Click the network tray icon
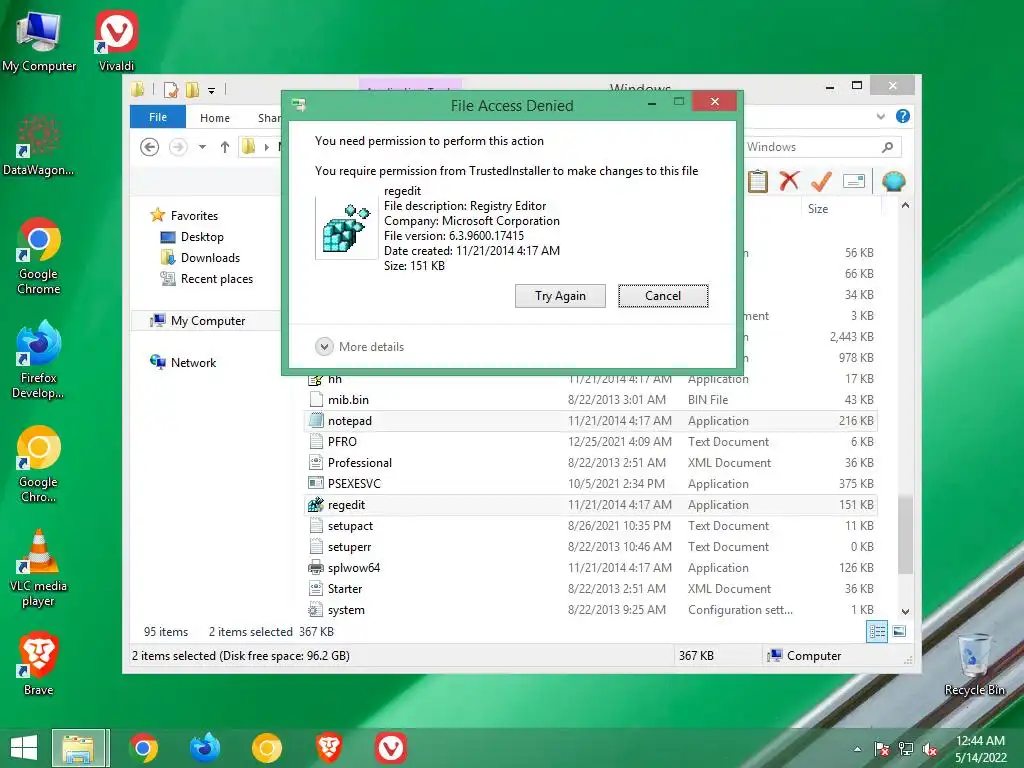1024x768 pixels. click(905, 749)
